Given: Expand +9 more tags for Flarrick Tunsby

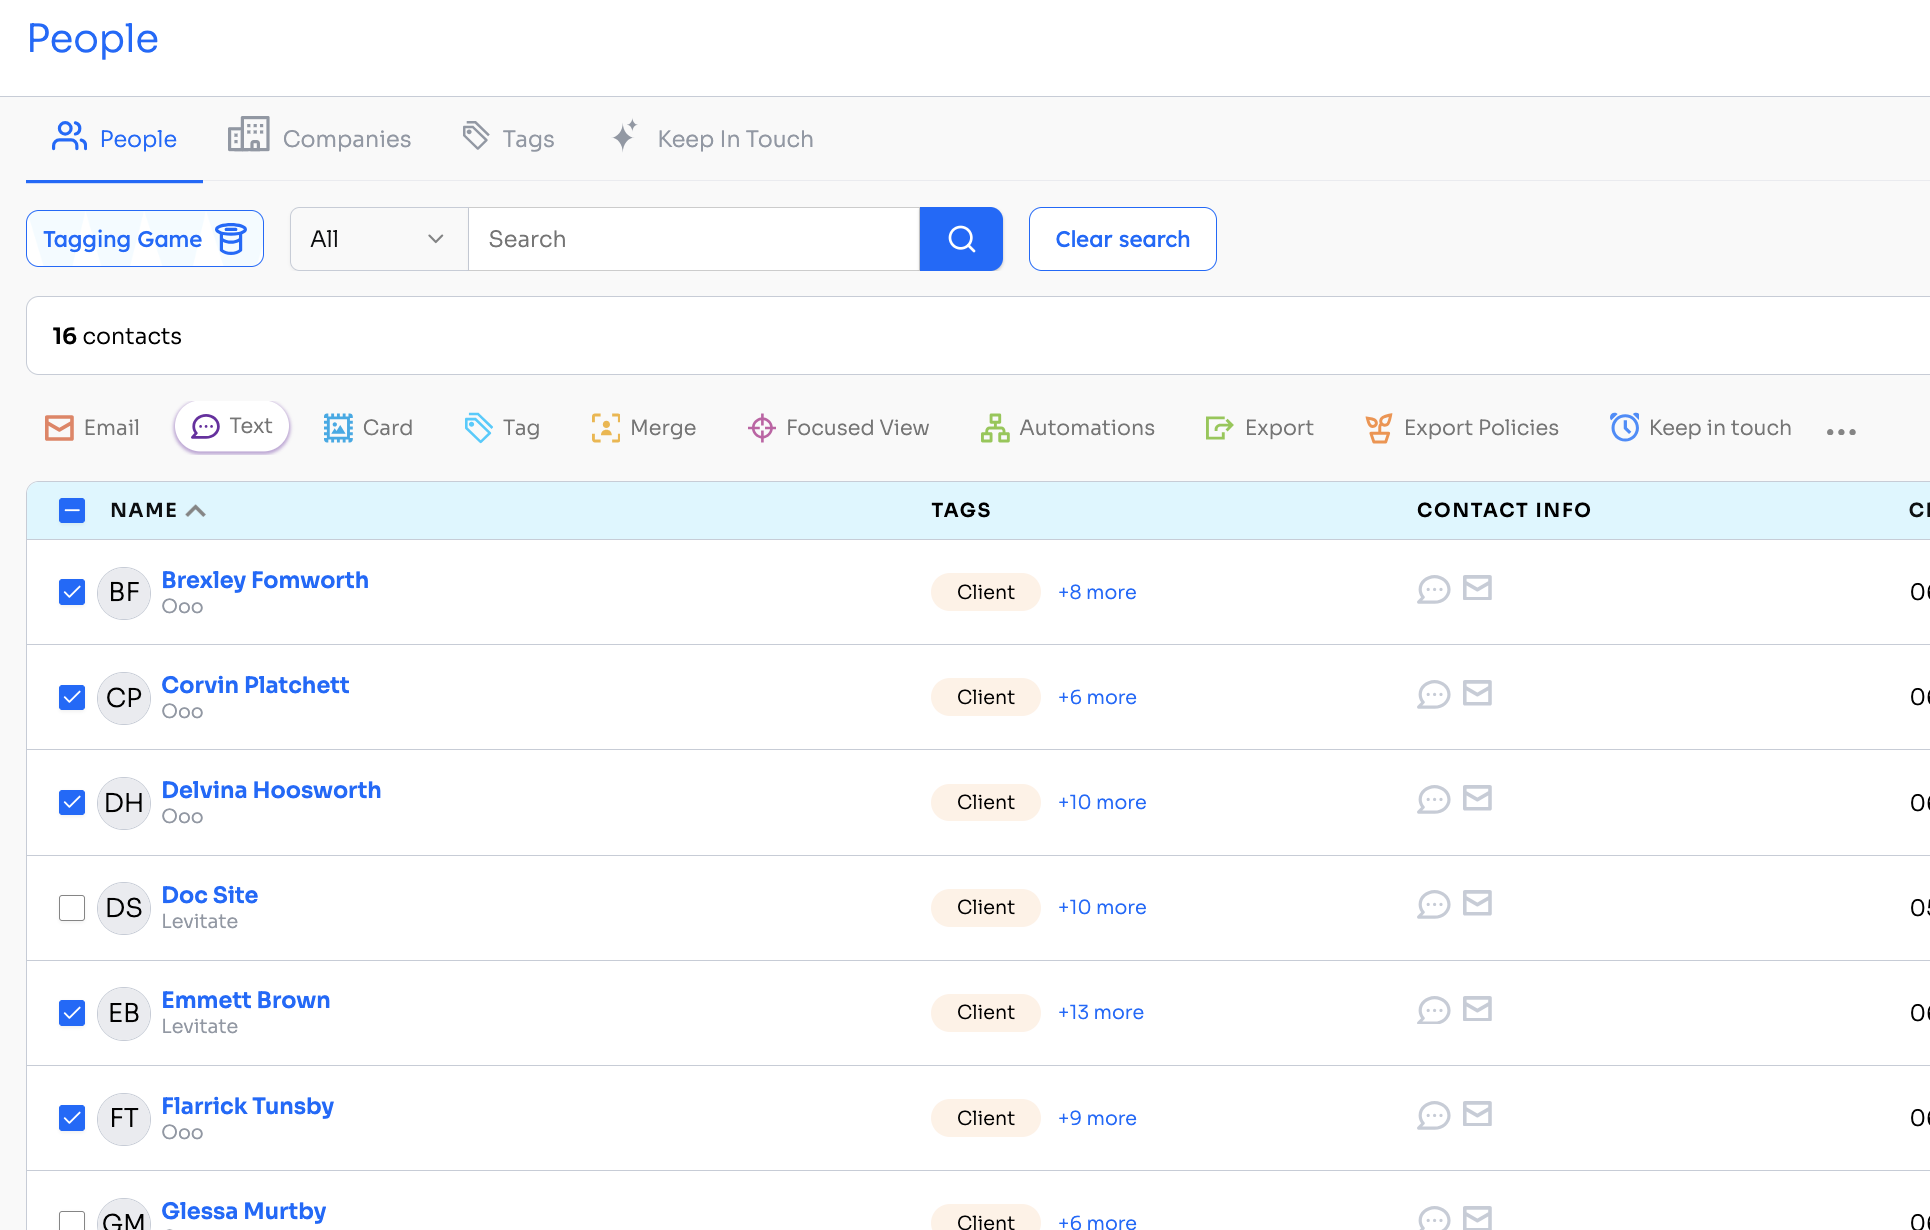Looking at the screenshot, I should [x=1097, y=1118].
